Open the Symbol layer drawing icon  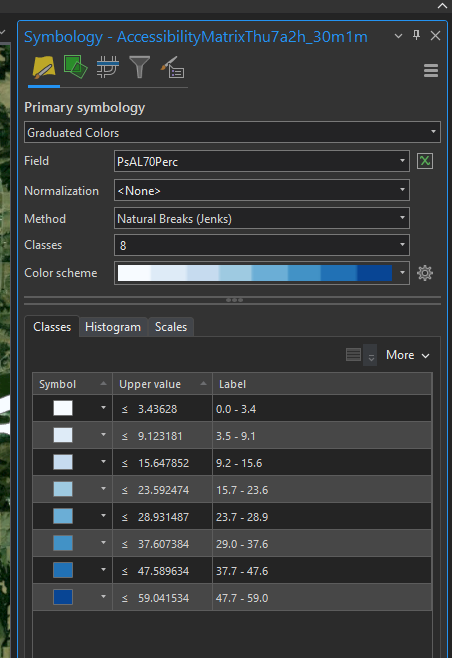(108, 67)
